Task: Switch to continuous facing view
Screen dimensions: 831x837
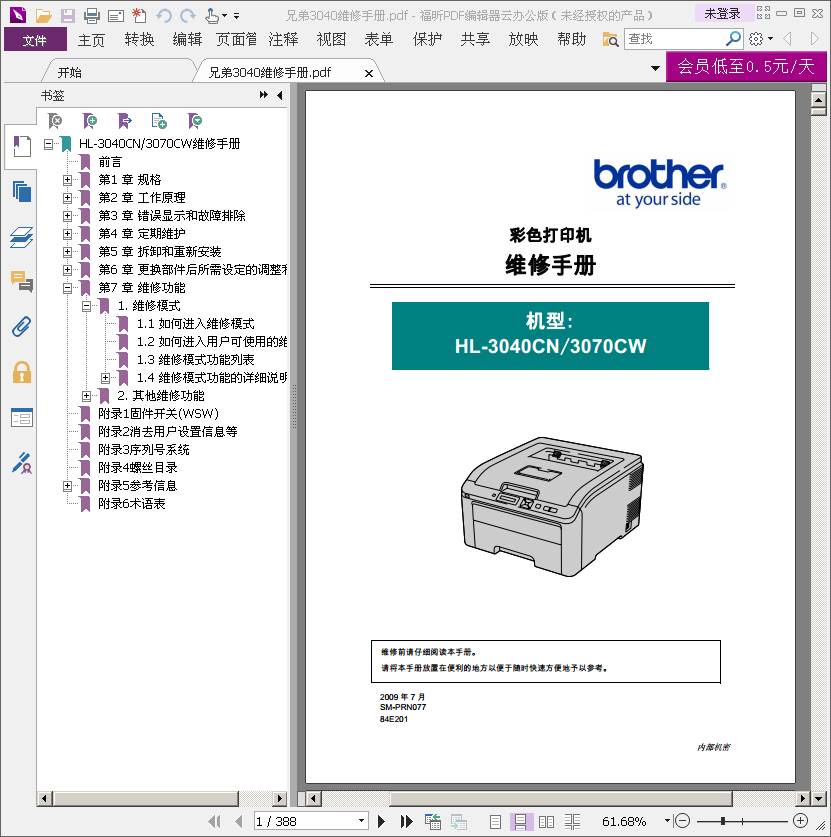Action: pyautogui.click(x=572, y=821)
